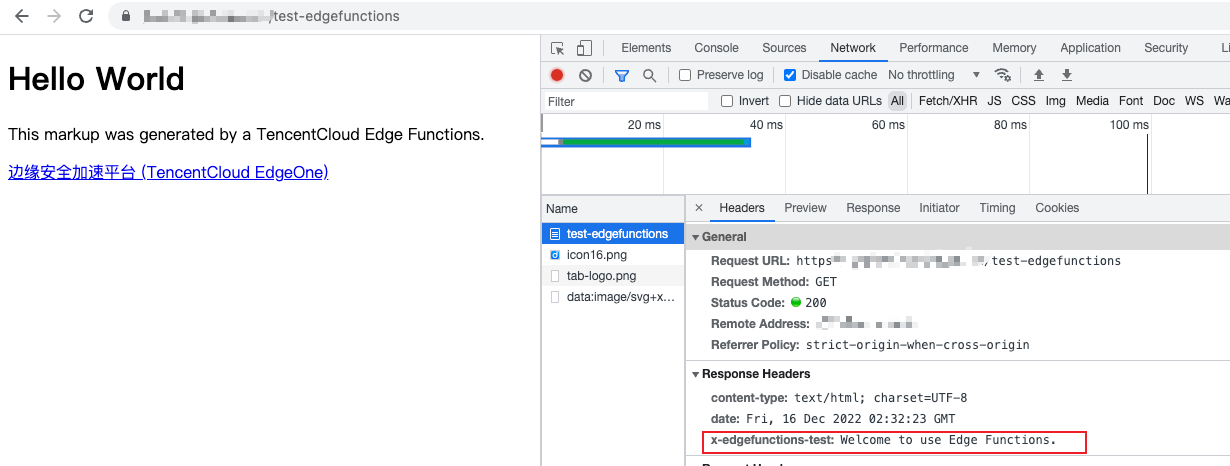Filter requests by Img
Screen dimensions: 1230x466
(x=1055, y=101)
